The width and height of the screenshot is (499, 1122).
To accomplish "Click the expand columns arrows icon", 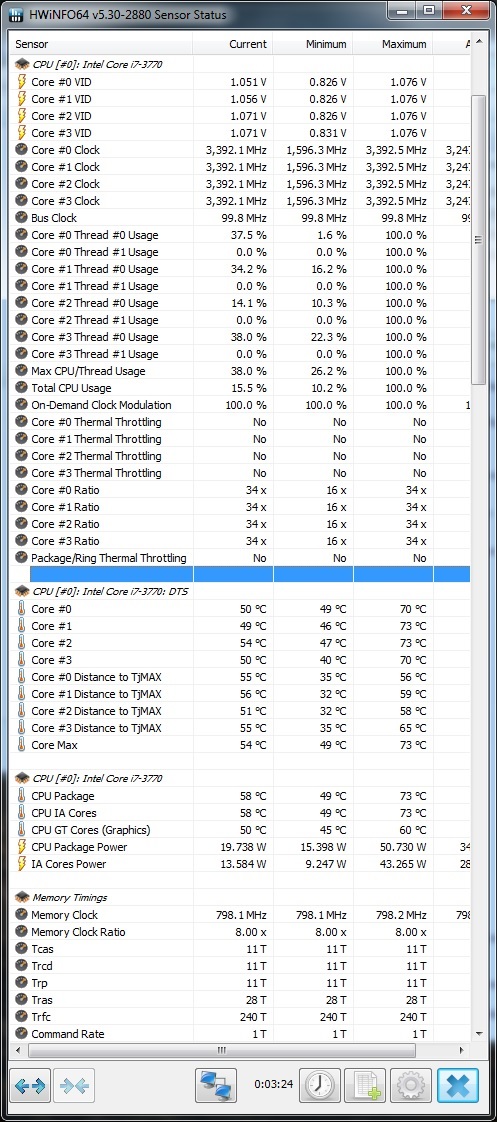I will (30, 1085).
